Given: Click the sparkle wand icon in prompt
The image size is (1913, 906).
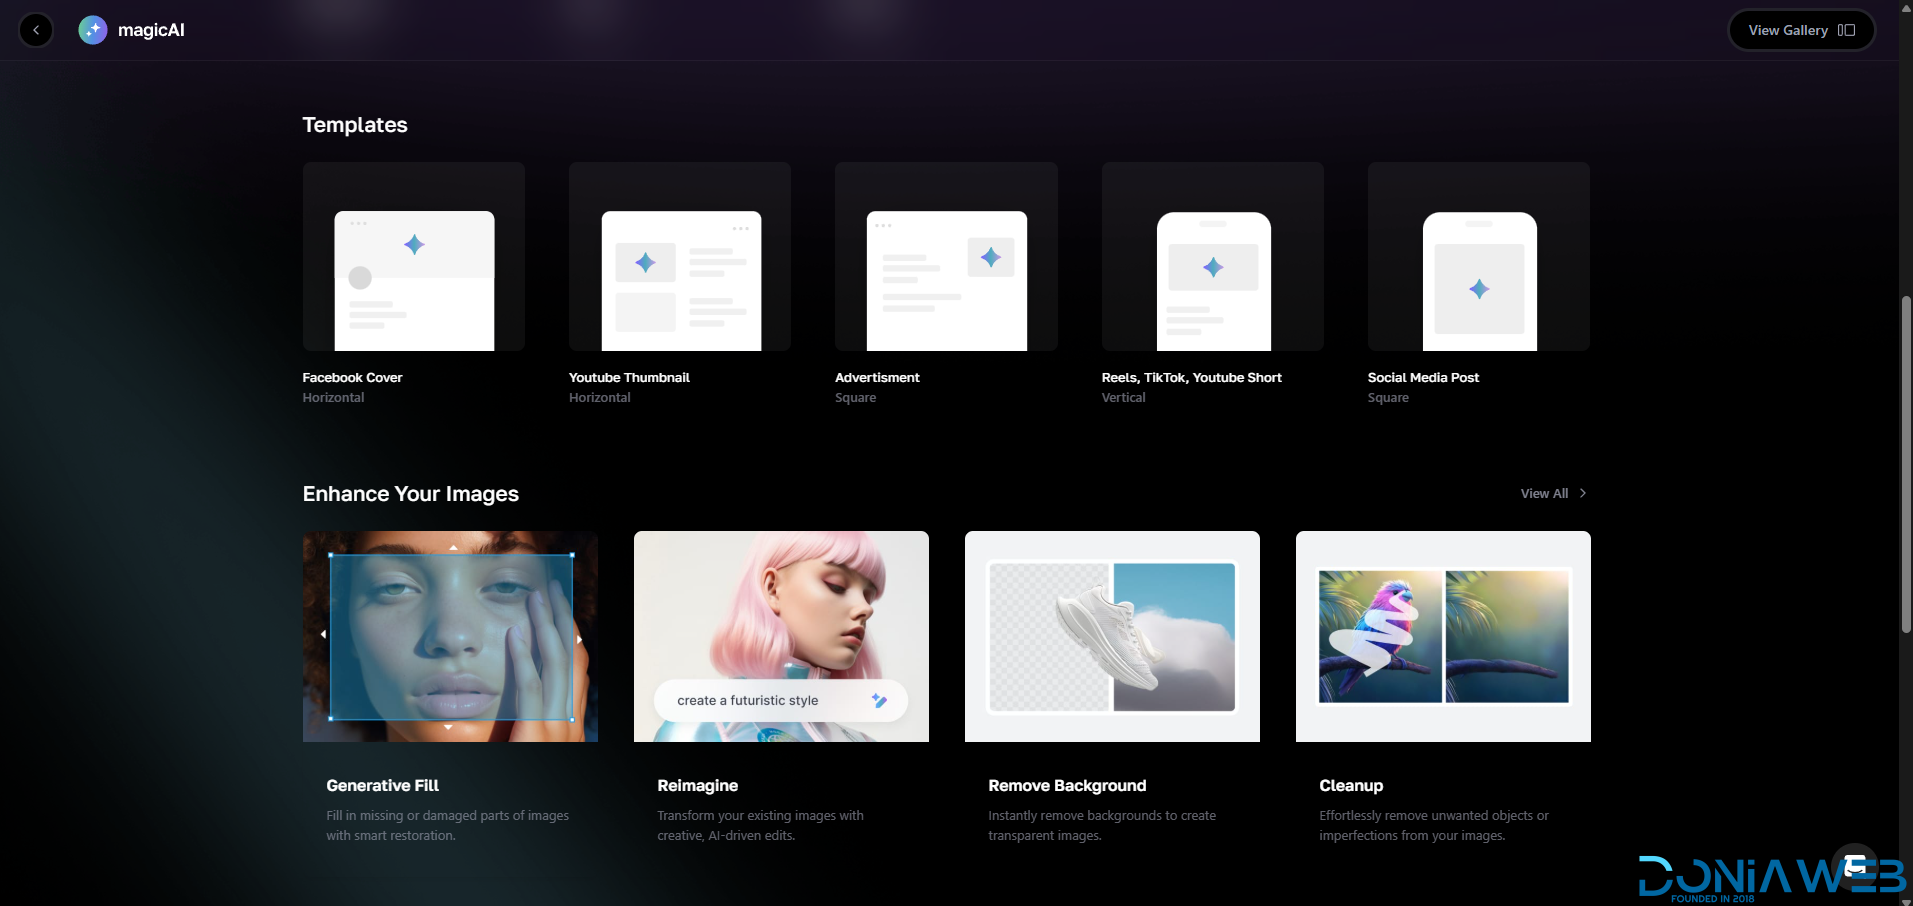Looking at the screenshot, I should click(x=879, y=701).
